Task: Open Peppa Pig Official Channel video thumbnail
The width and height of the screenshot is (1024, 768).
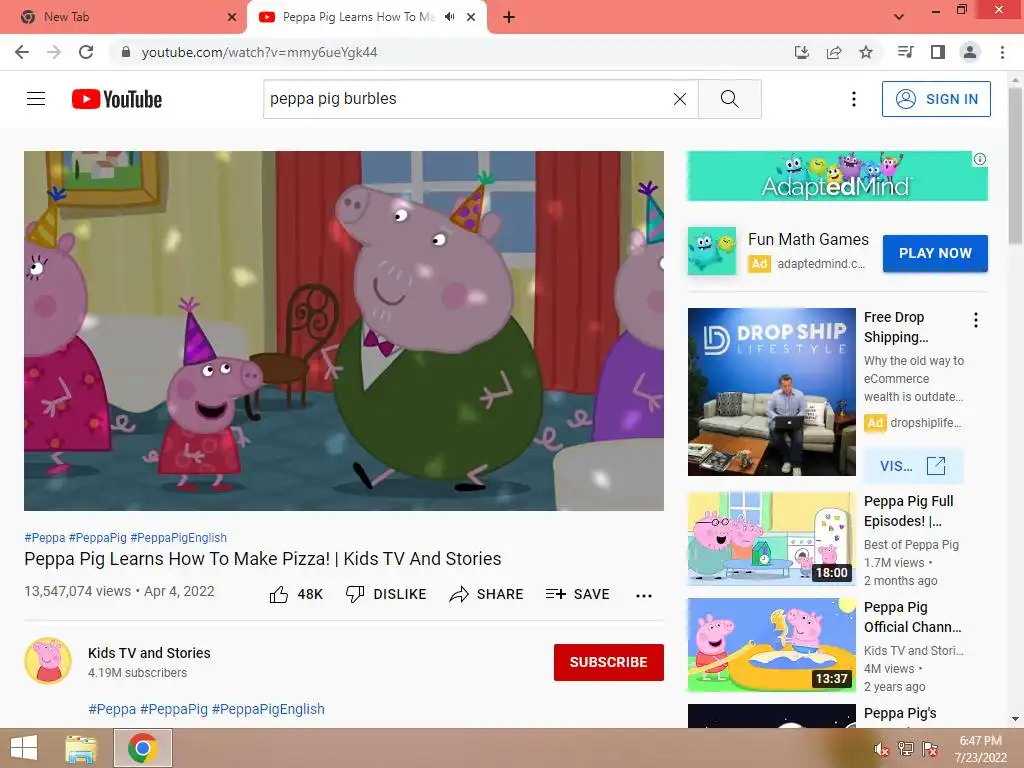Action: [771, 645]
